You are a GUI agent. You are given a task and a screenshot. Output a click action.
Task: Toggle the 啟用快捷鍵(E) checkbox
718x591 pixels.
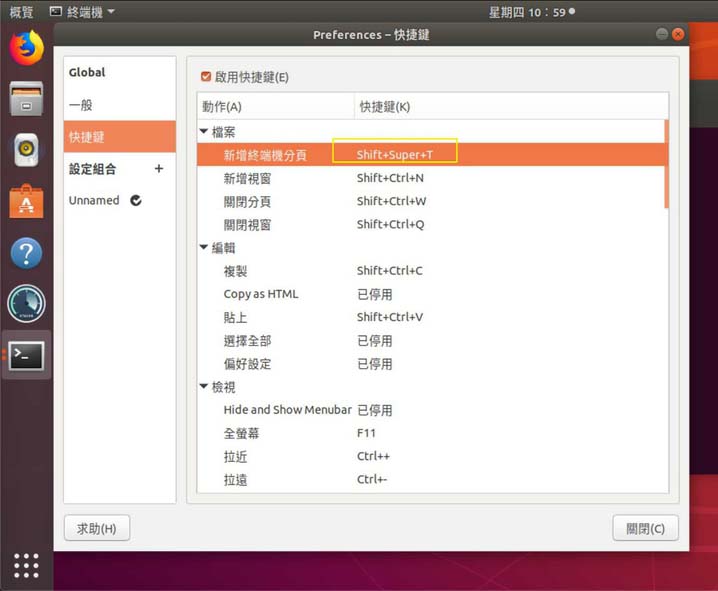tap(206, 76)
